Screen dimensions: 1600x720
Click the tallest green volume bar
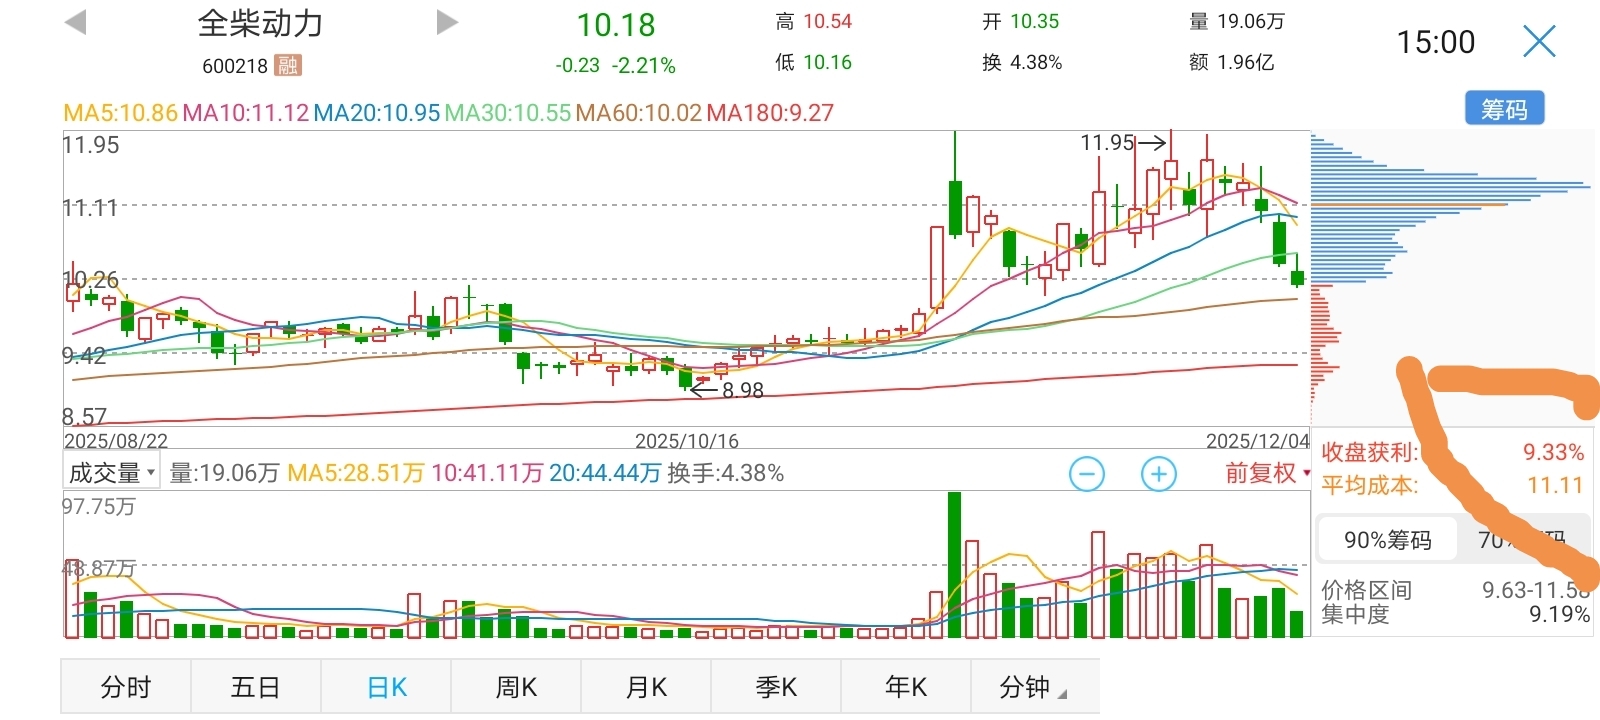tap(954, 564)
